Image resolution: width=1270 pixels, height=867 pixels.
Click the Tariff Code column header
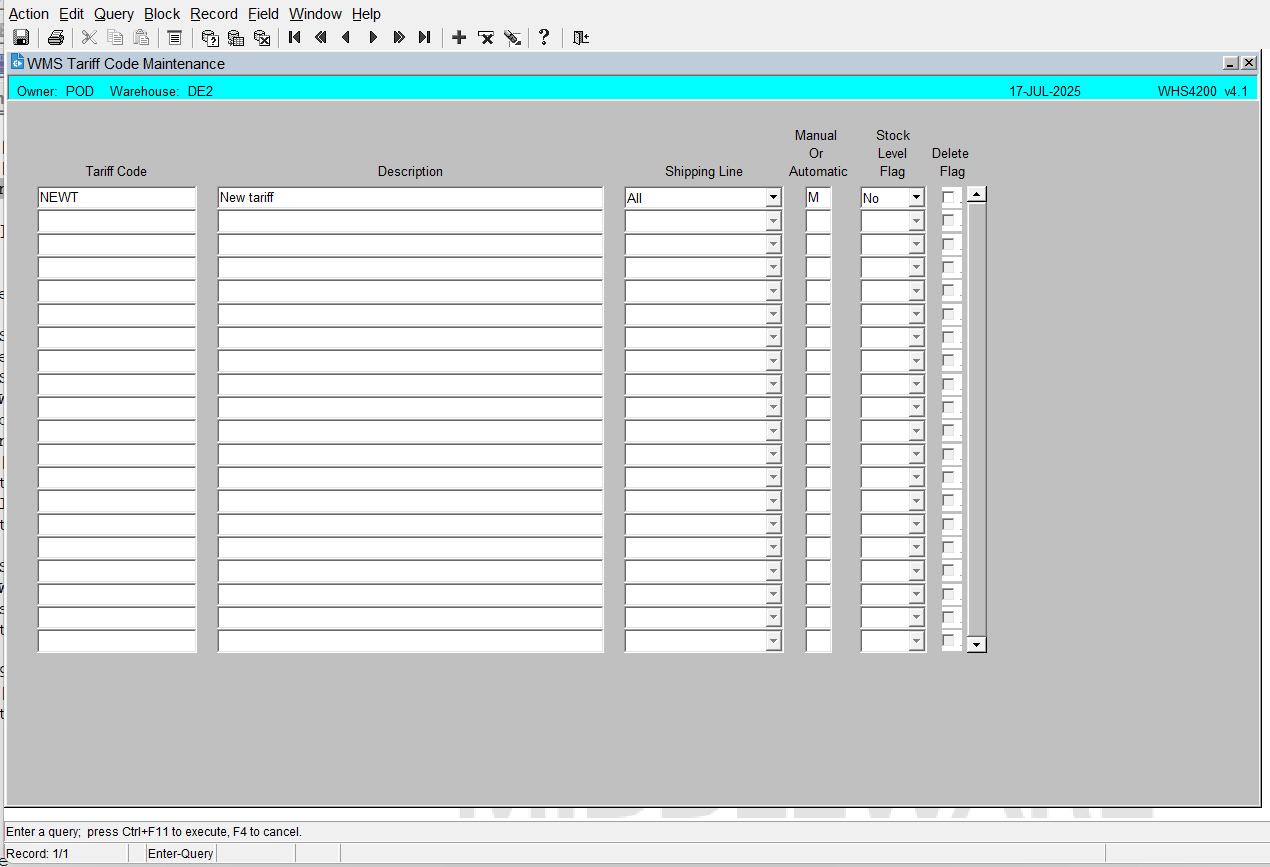coord(116,172)
